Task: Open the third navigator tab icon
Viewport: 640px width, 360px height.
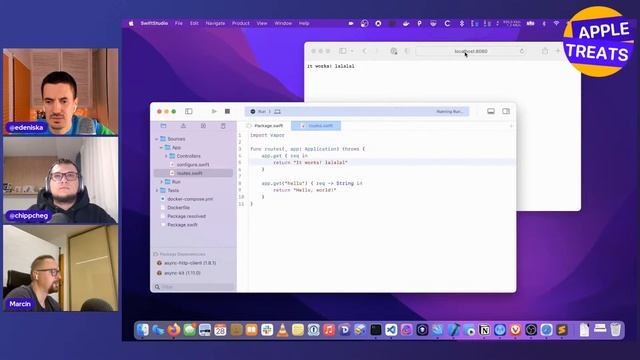Action: (x=203, y=126)
